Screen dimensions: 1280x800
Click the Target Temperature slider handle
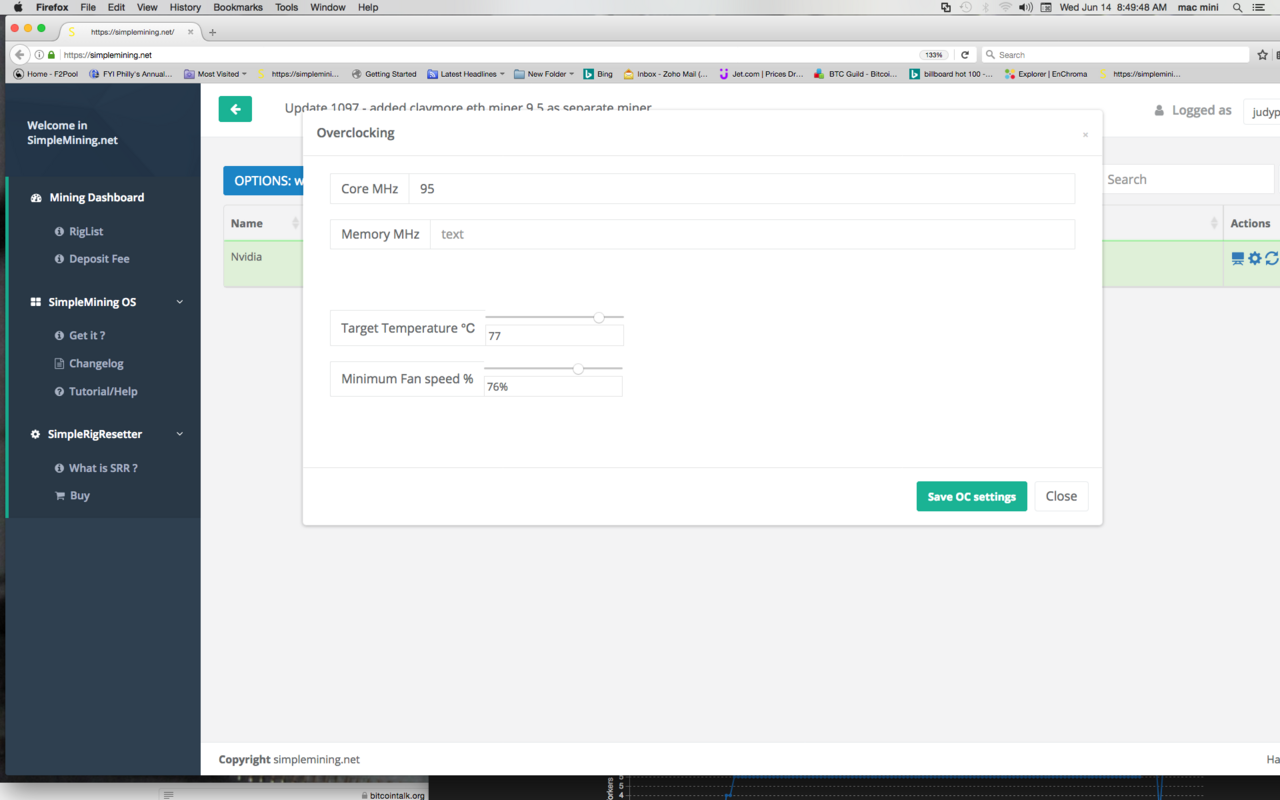pos(599,317)
